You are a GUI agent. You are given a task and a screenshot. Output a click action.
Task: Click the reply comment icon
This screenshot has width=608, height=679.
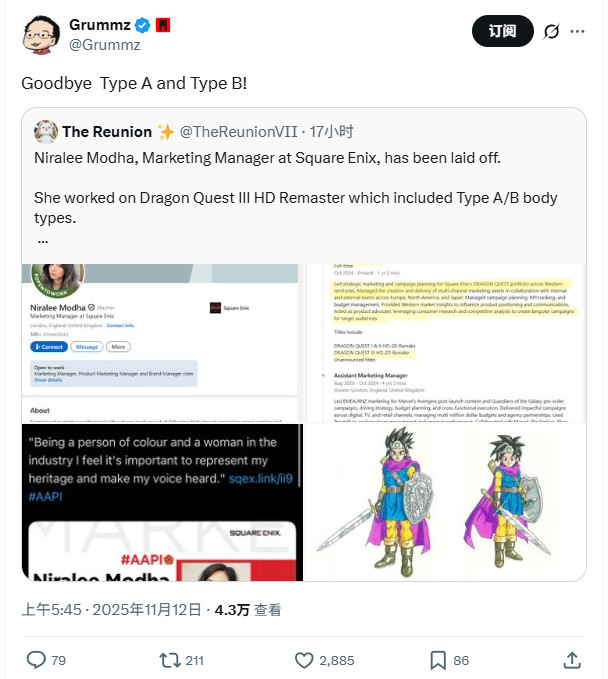[36, 660]
